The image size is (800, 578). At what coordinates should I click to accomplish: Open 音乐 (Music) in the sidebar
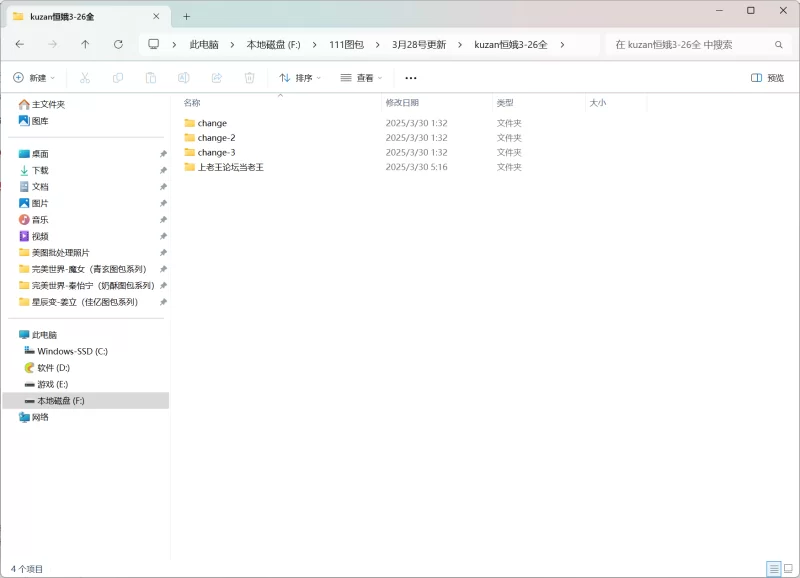(40, 219)
